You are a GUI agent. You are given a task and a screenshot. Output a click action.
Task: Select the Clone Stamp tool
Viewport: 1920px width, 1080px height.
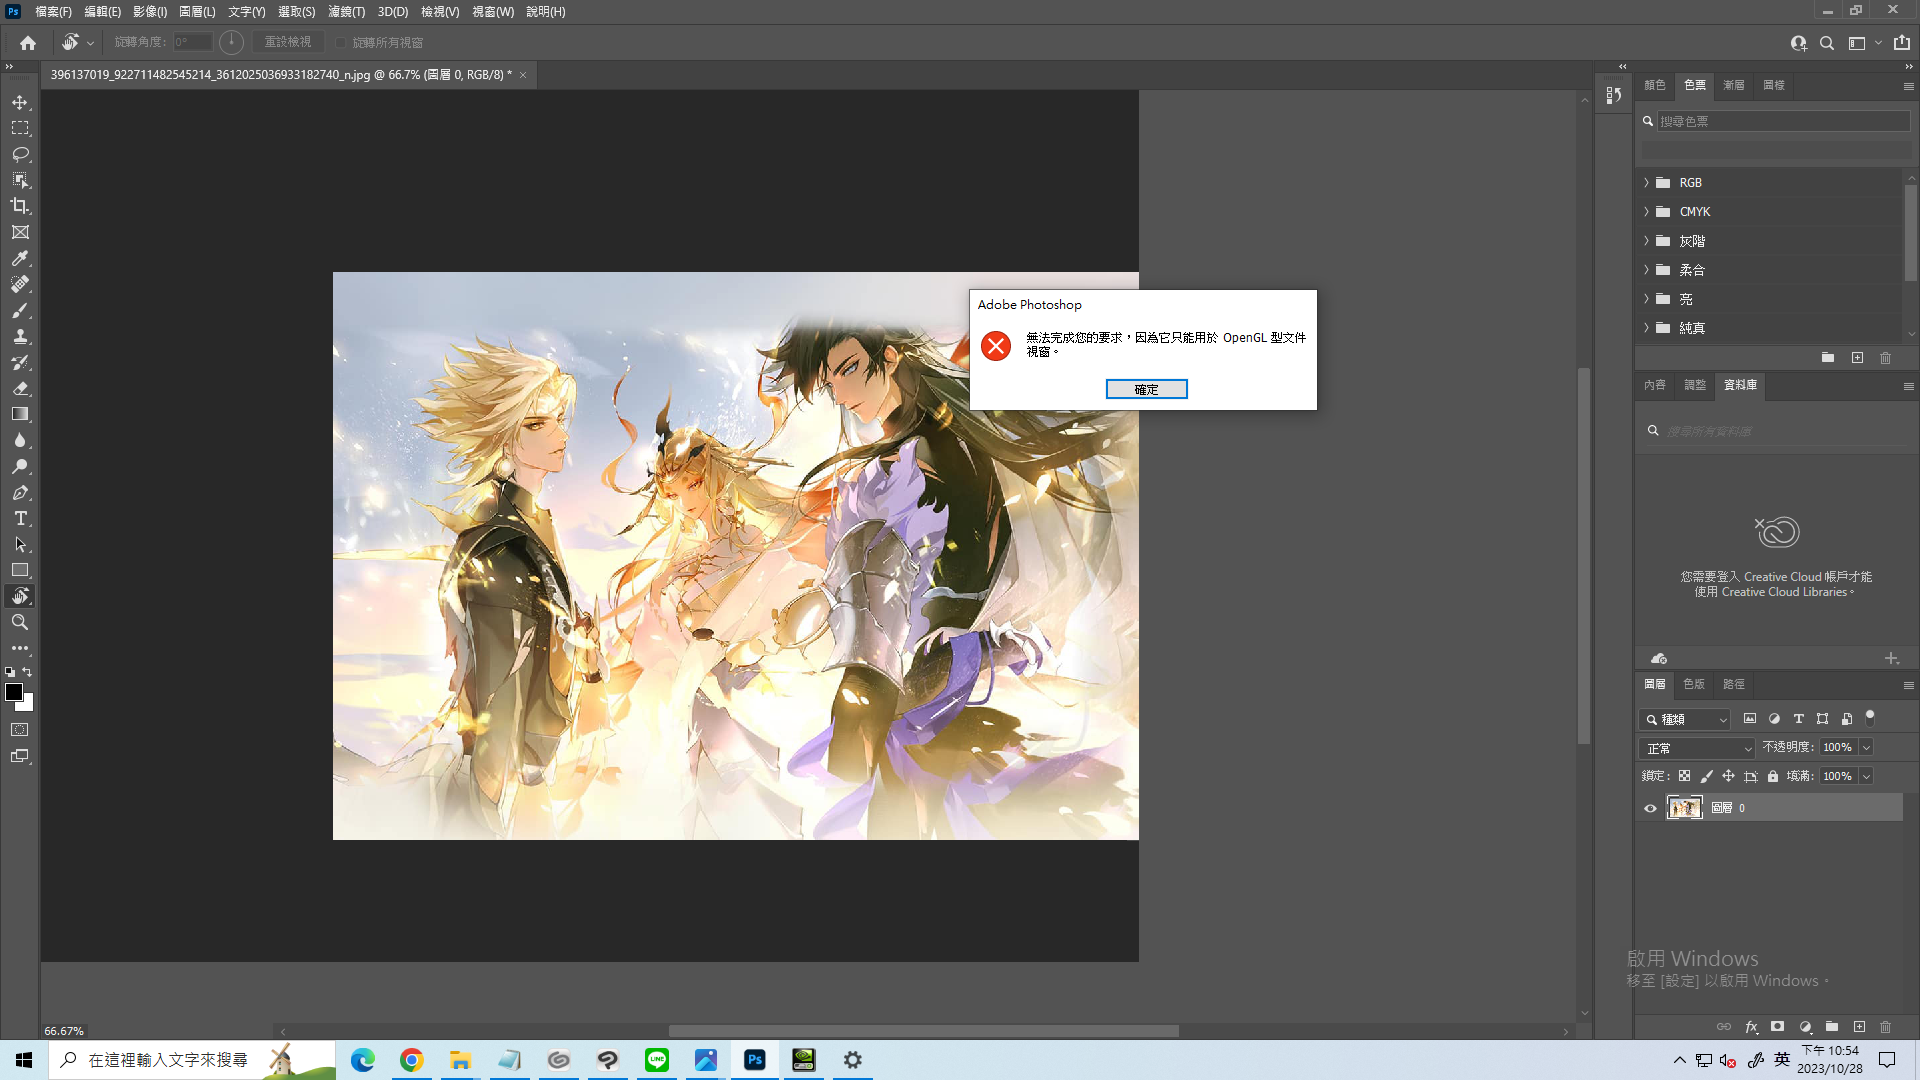(20, 336)
